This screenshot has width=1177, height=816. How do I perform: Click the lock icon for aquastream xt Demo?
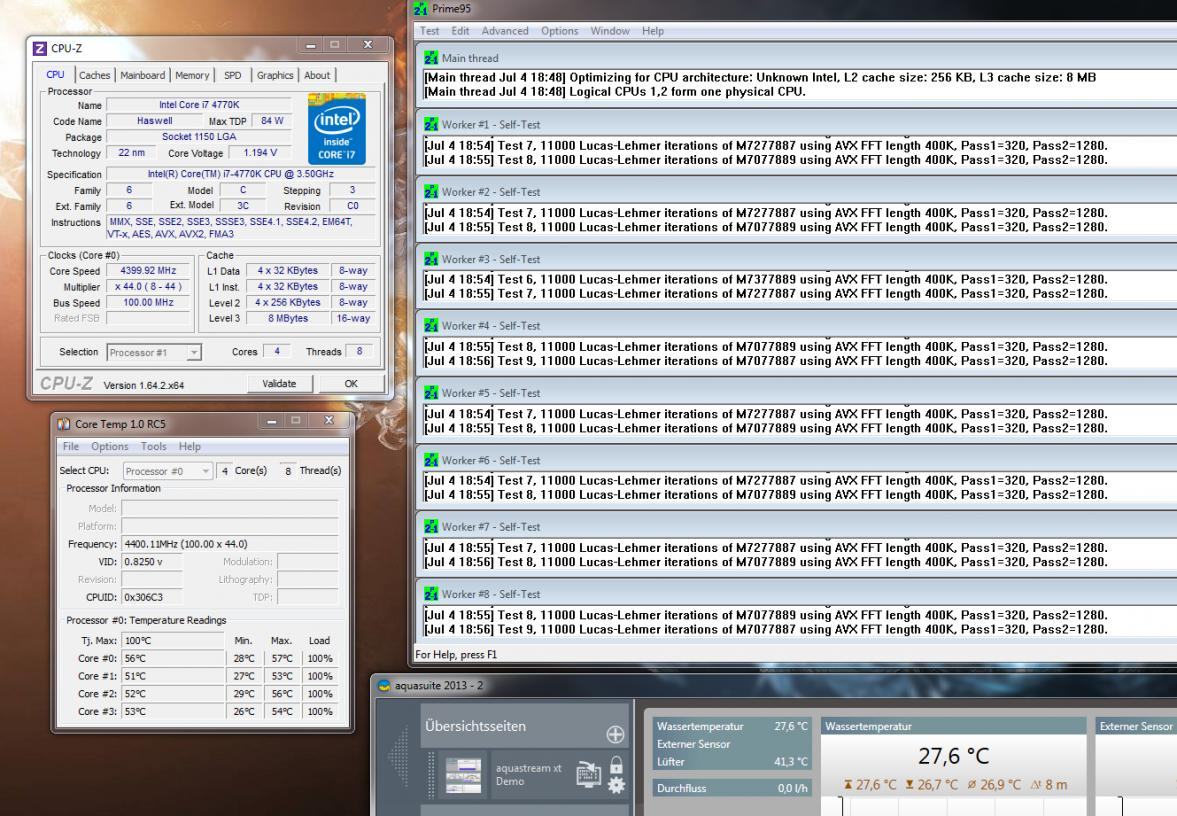tap(616, 765)
